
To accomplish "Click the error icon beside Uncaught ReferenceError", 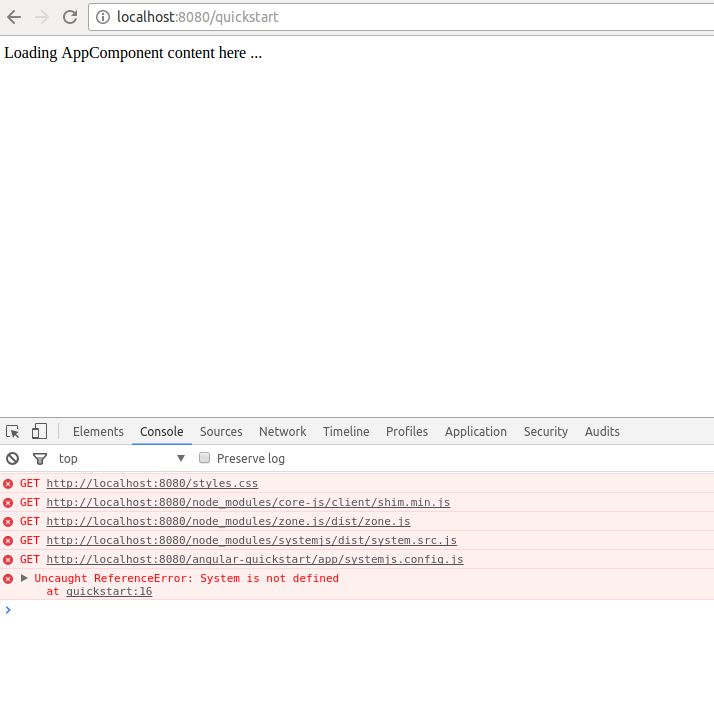I will [8, 579].
